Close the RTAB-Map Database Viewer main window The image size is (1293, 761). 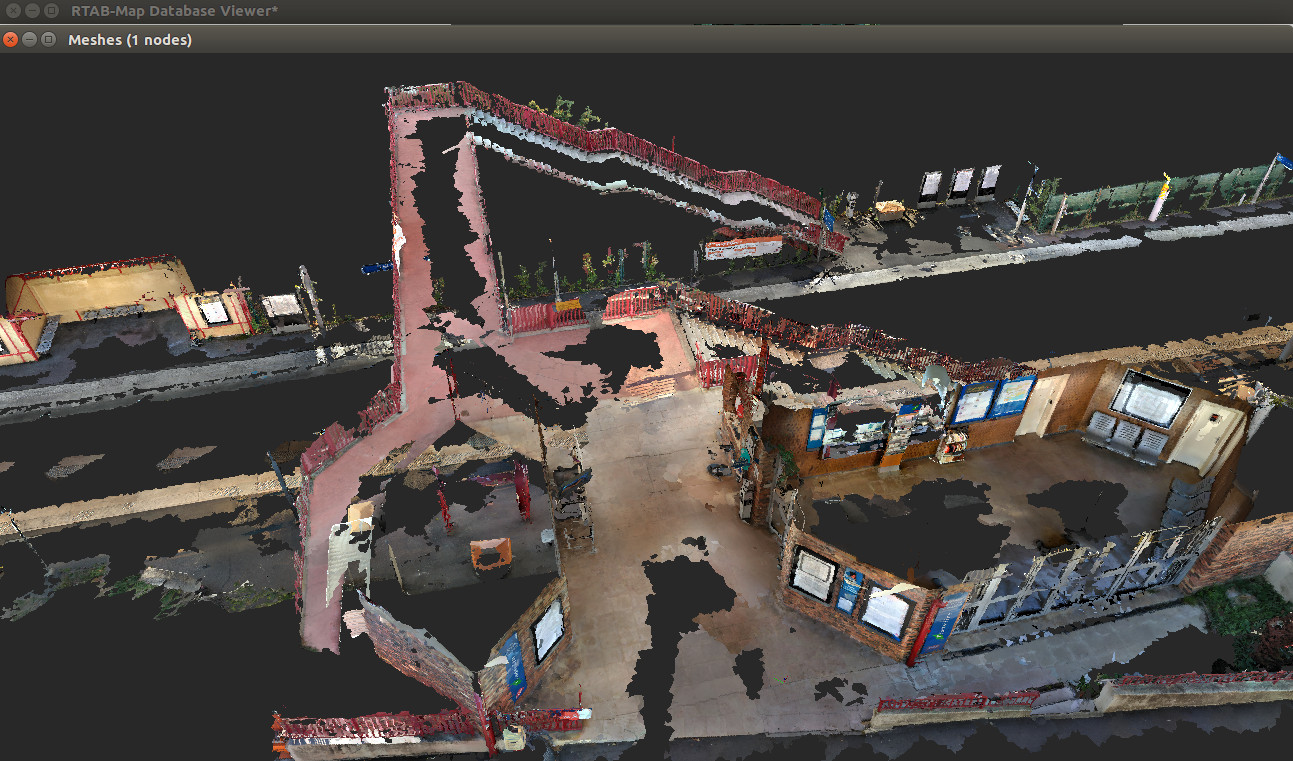(x=12, y=10)
